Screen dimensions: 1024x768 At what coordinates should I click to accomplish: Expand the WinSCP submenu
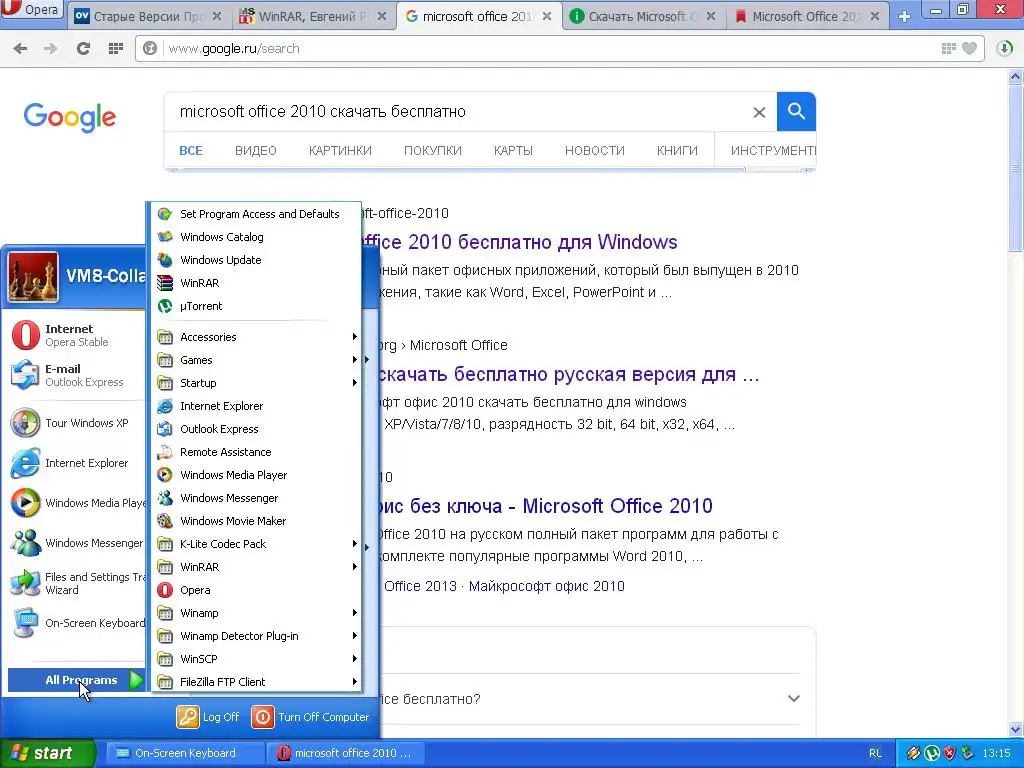tap(256, 659)
